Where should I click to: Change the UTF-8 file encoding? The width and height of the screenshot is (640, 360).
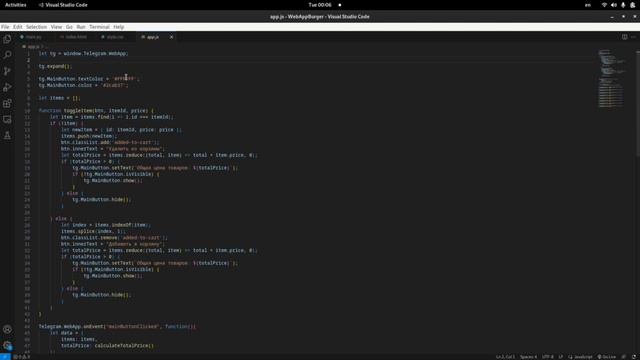tap(547, 357)
